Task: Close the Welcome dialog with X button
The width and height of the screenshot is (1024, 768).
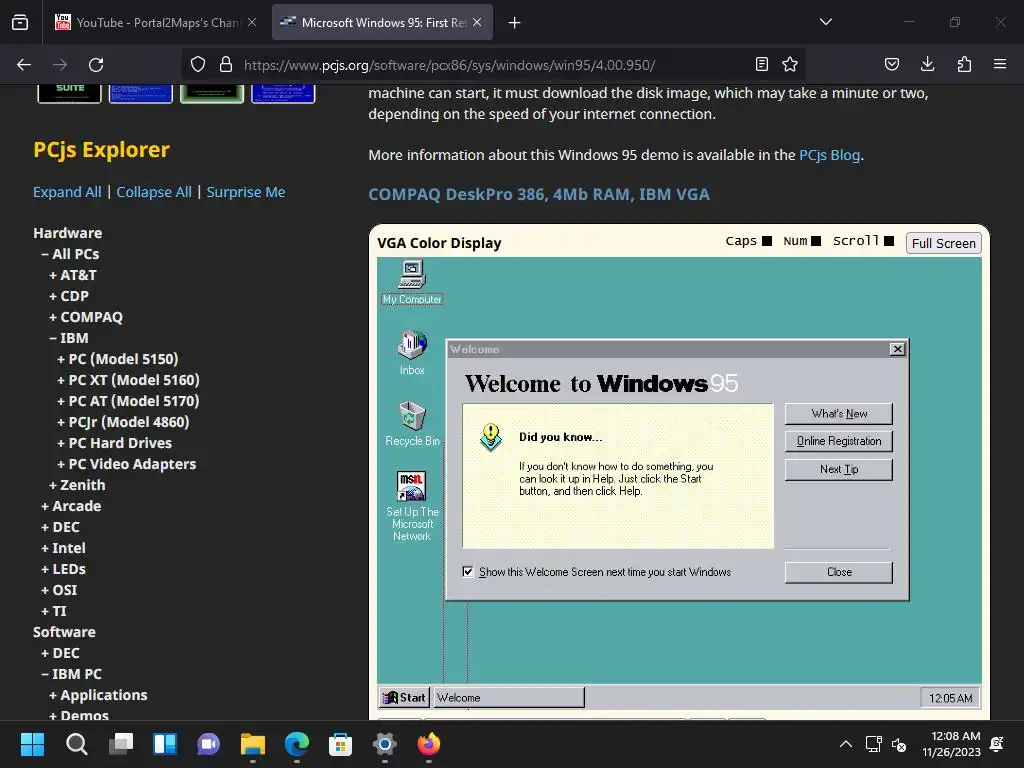Action: click(897, 349)
